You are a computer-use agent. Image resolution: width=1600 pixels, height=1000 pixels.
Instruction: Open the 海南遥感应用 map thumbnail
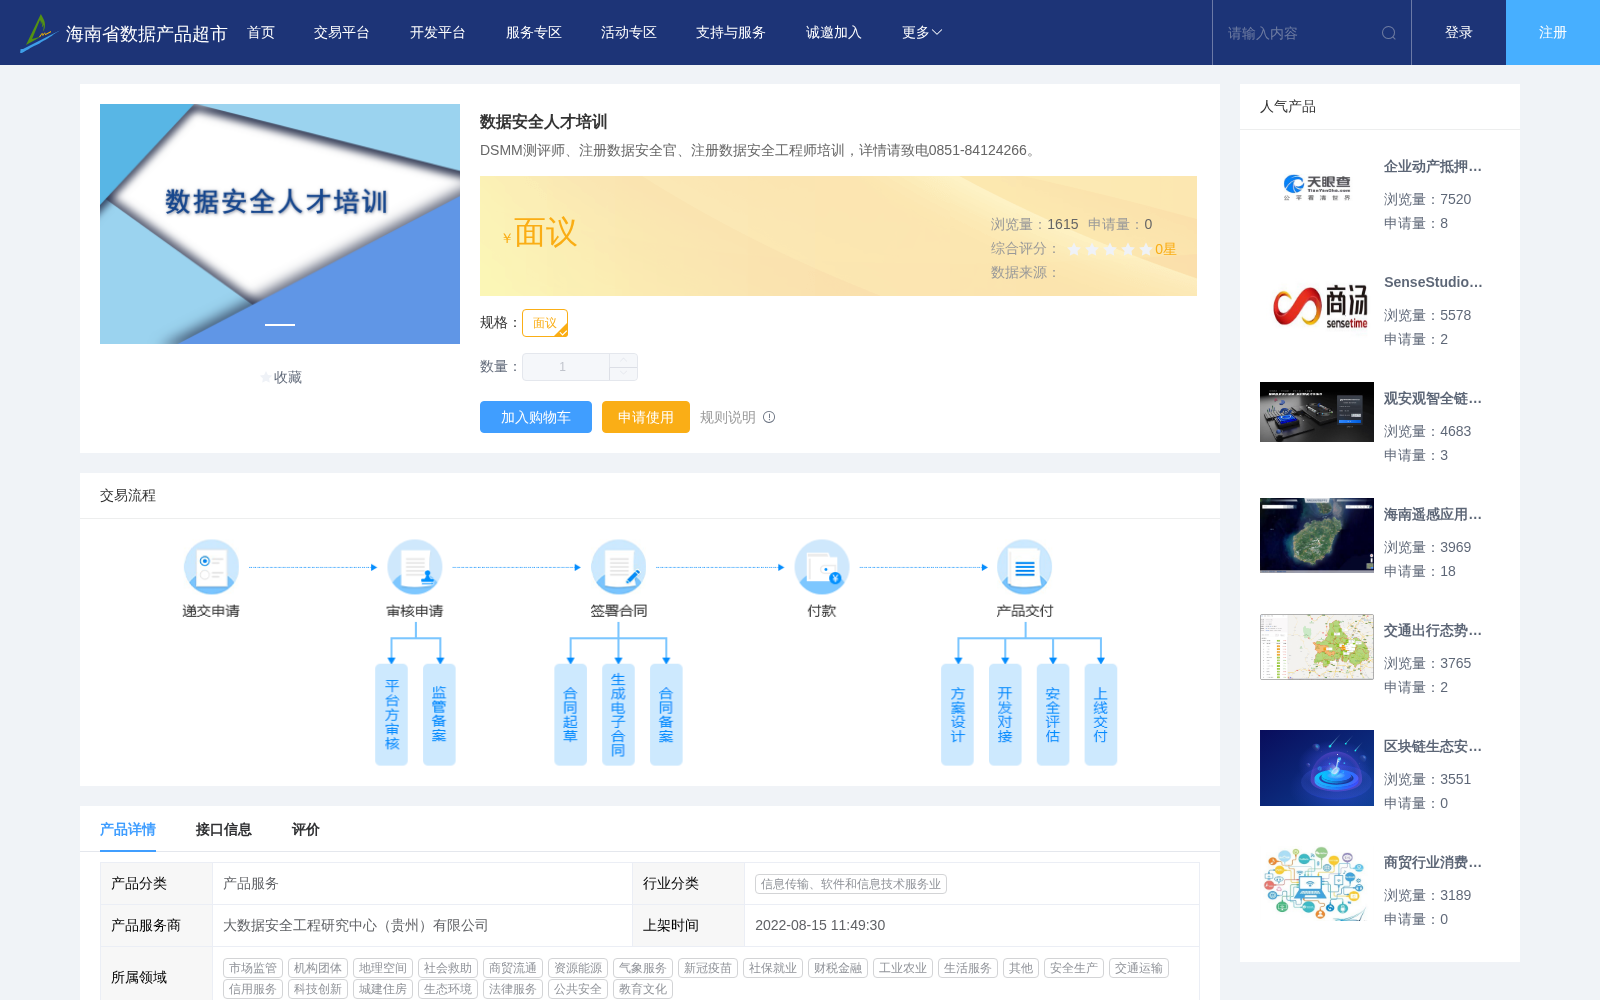coord(1317,536)
